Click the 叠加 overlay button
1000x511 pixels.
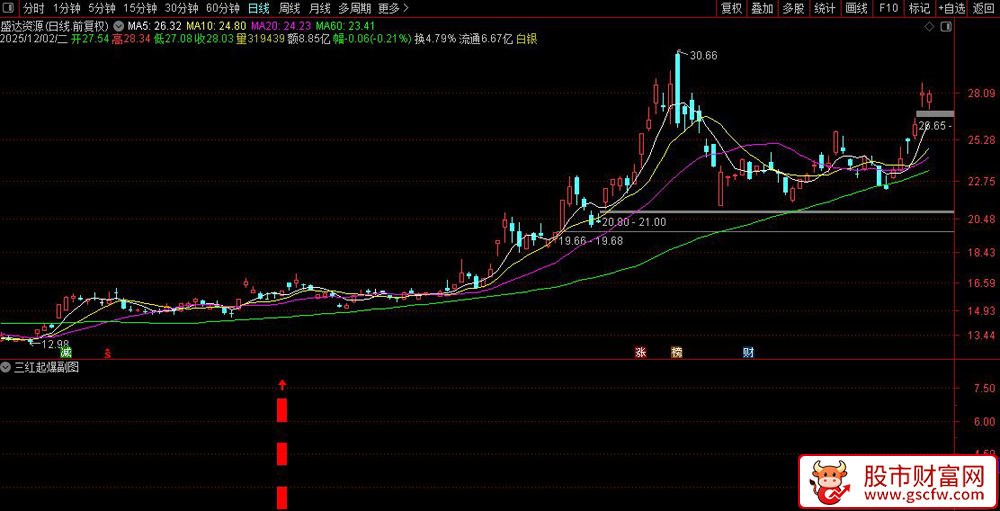762,8
